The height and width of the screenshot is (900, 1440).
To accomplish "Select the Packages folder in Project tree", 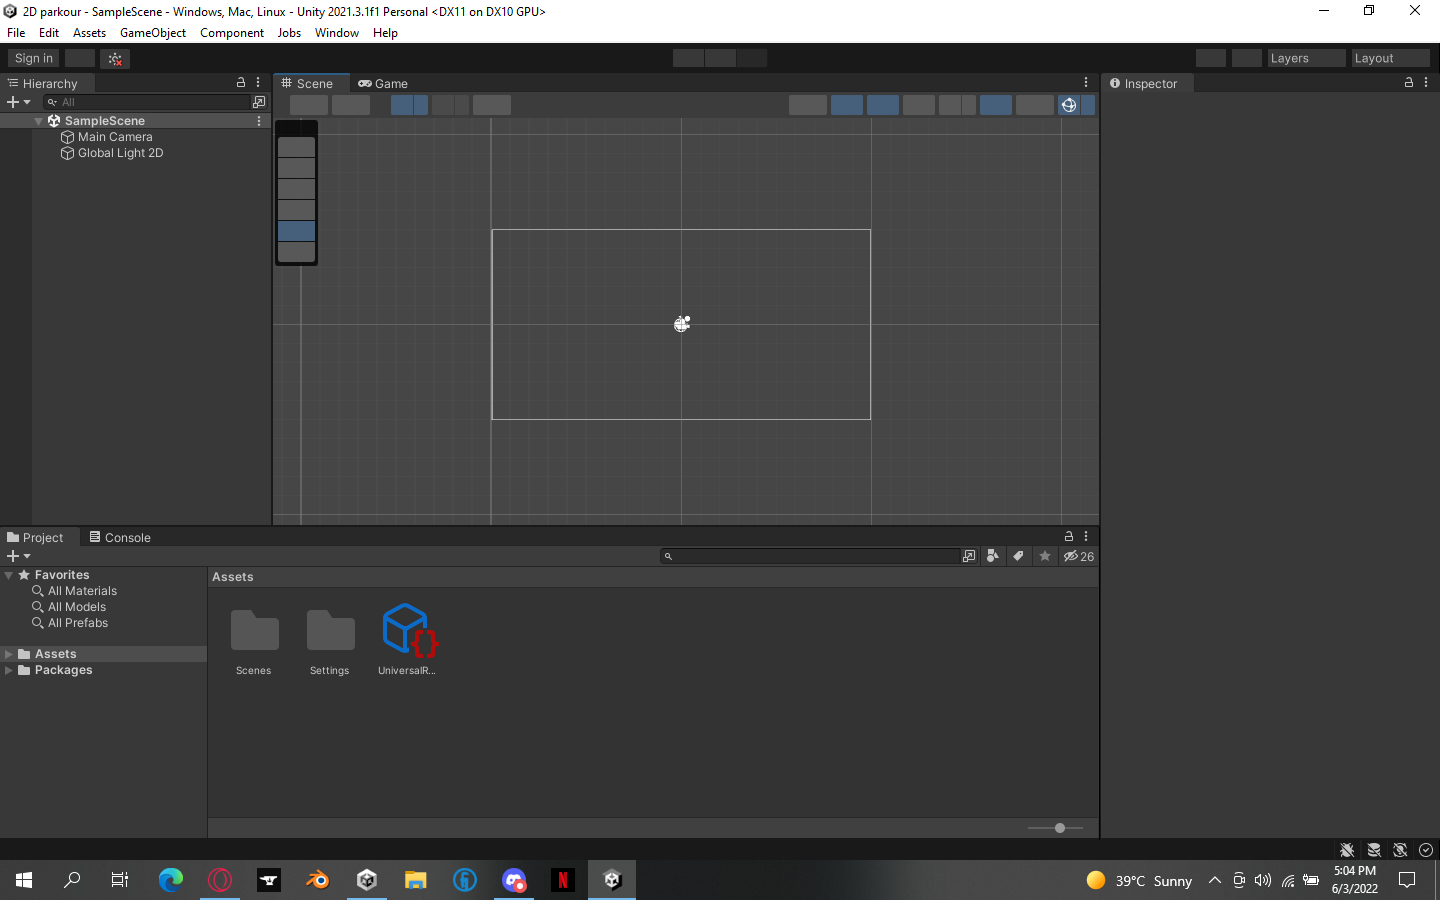I will pos(63,670).
